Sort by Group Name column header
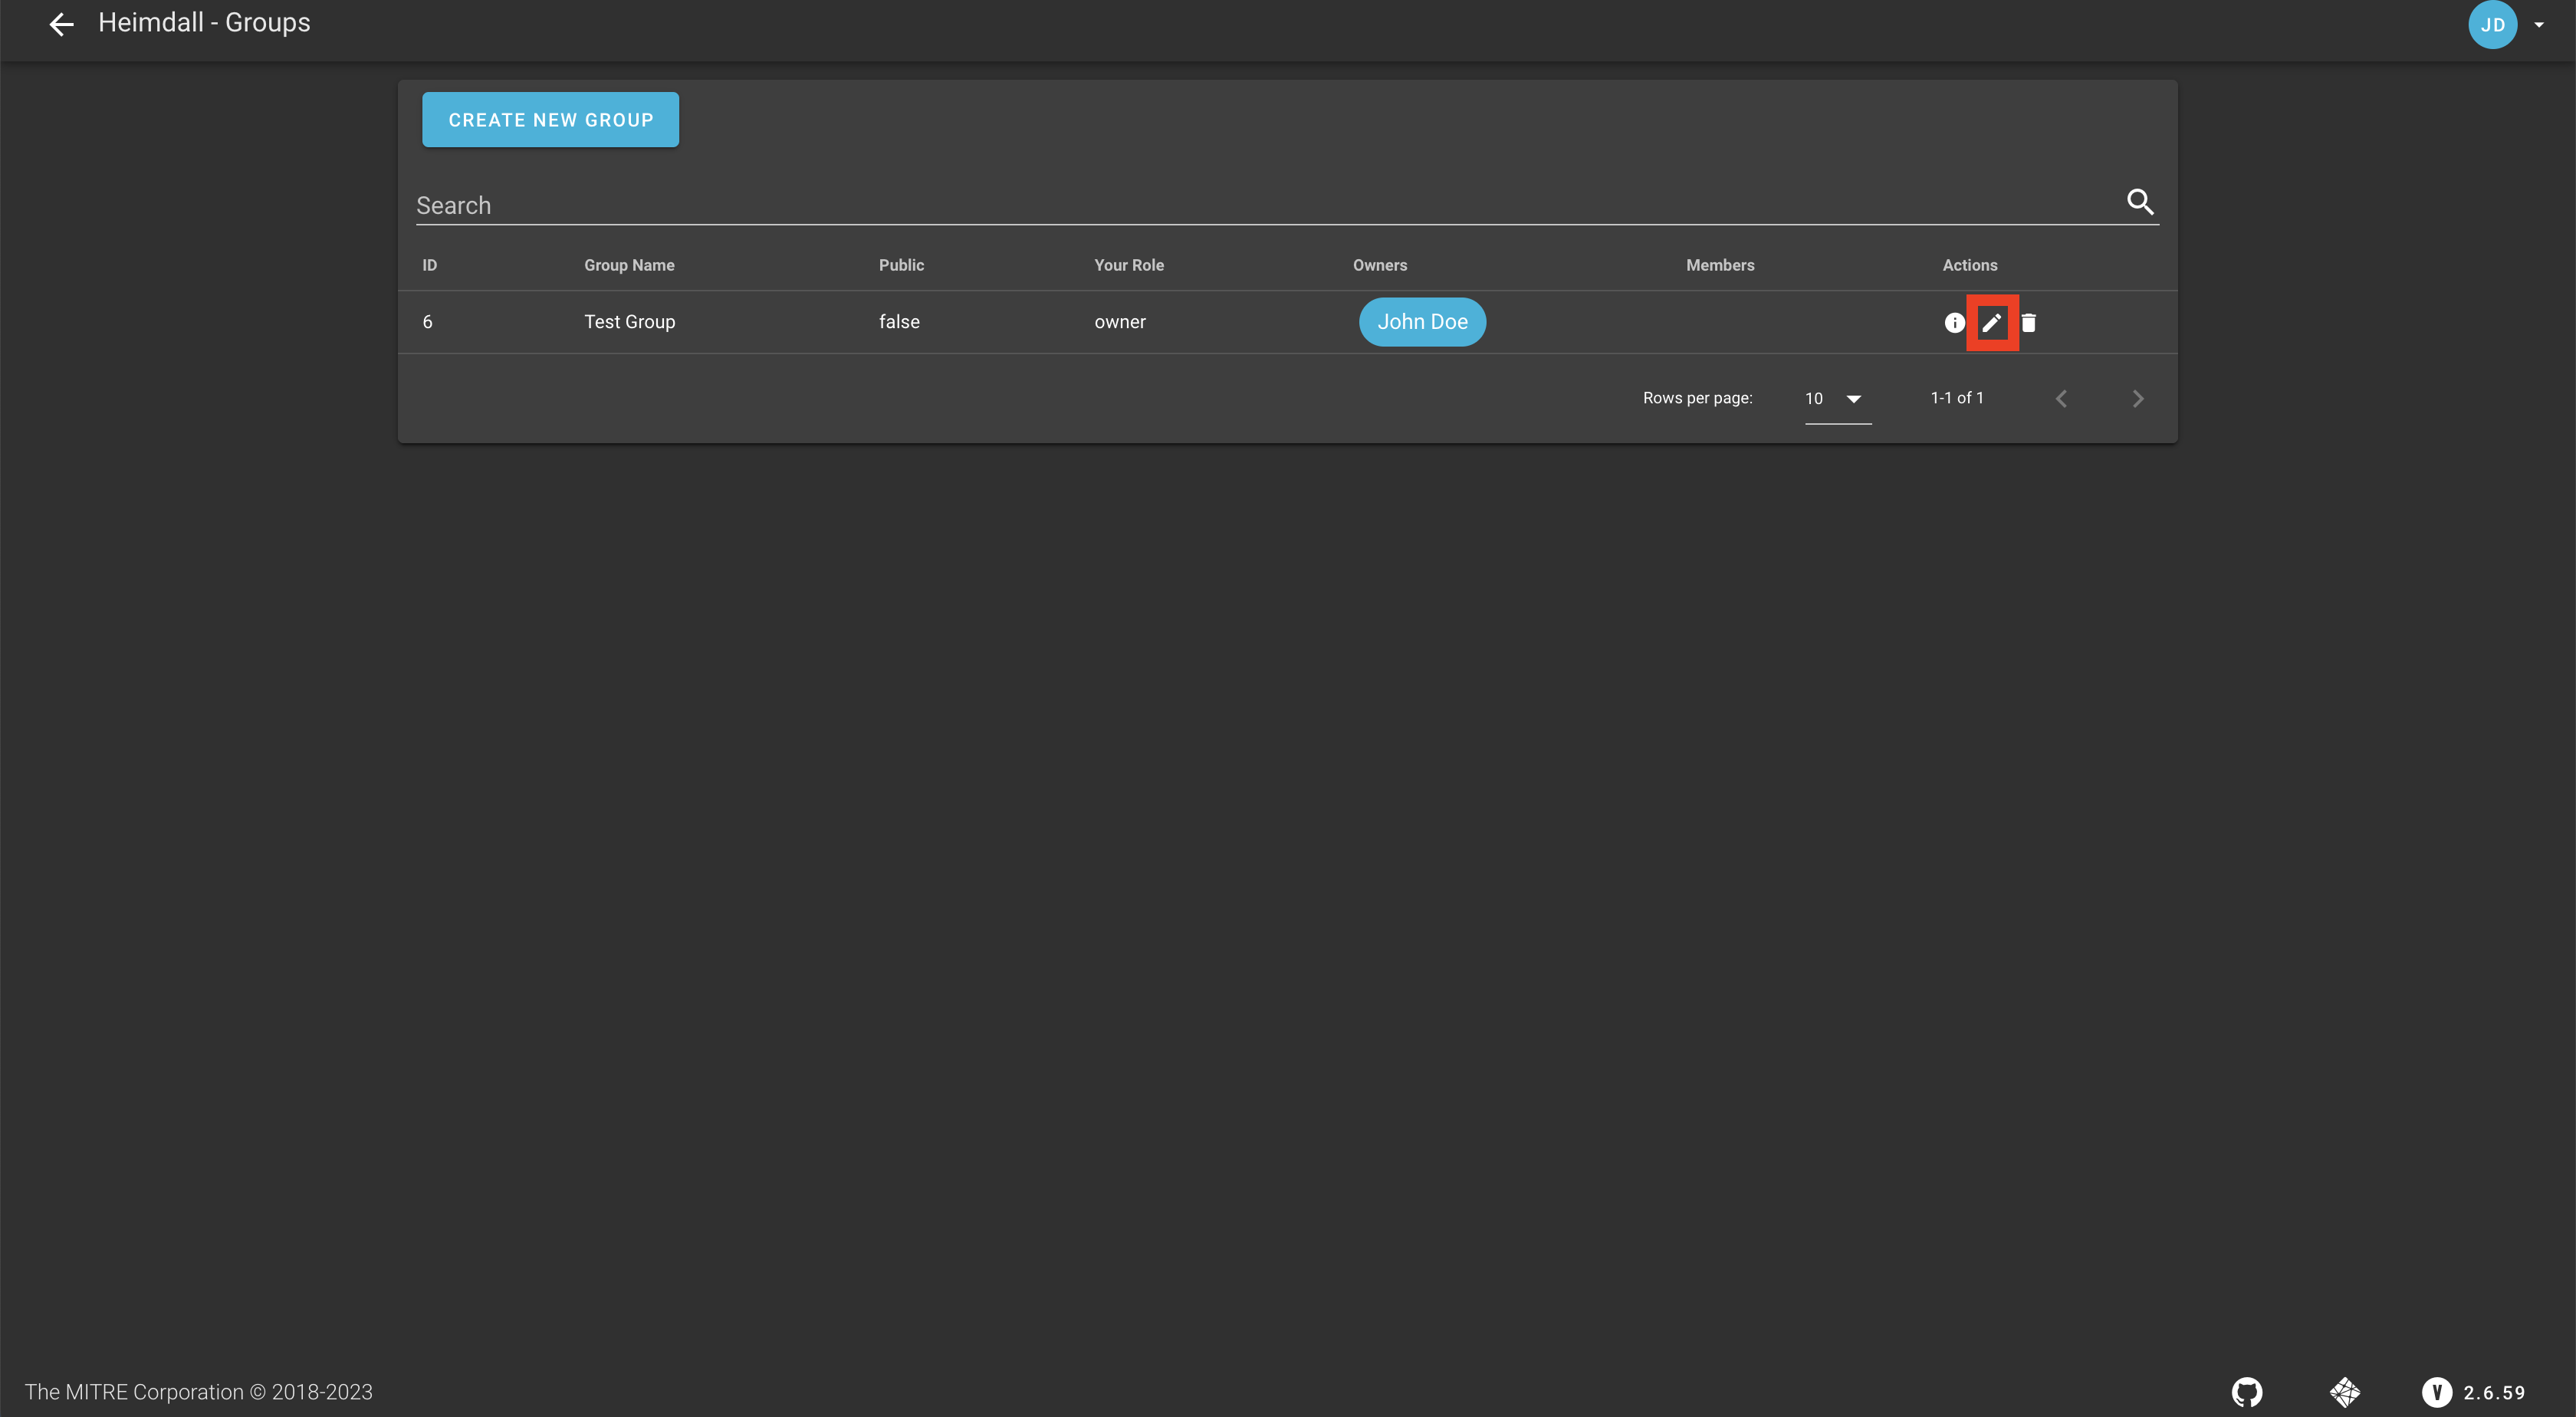The width and height of the screenshot is (2576, 1417). click(629, 265)
